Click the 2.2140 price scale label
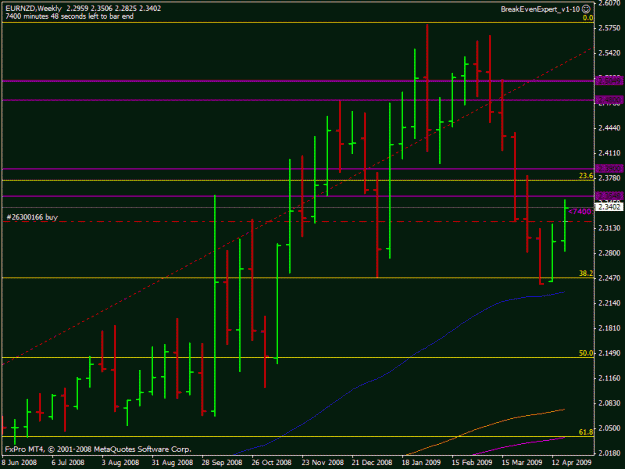The width and height of the screenshot is (625, 469). tap(609, 303)
